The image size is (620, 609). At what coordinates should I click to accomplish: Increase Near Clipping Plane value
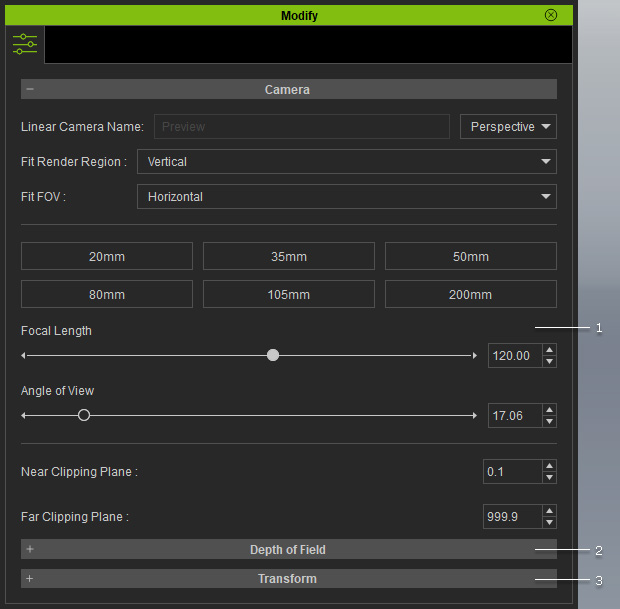coord(549,465)
